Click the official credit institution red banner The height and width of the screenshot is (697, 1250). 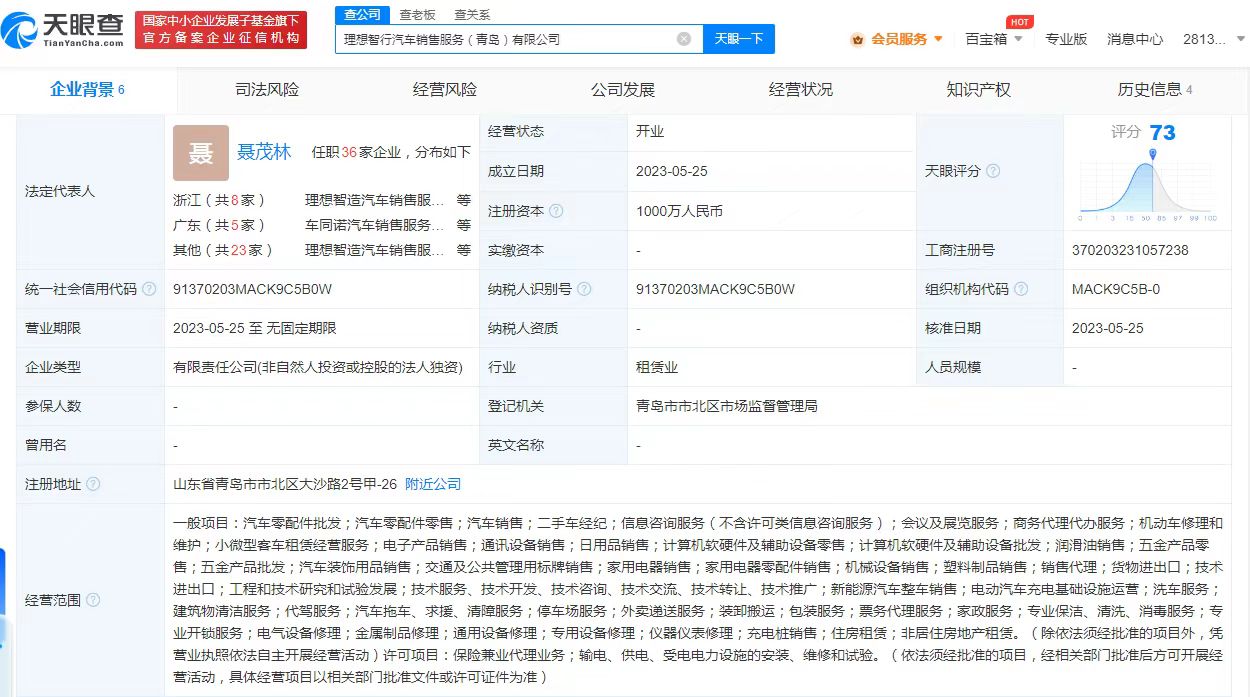[221, 30]
